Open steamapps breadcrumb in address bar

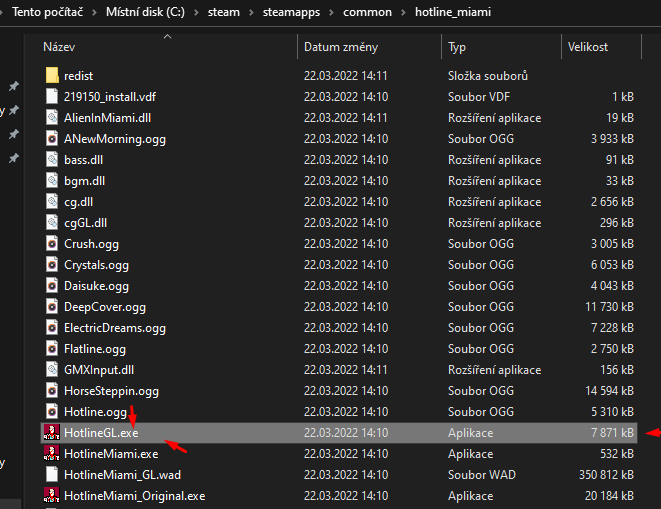(291, 12)
